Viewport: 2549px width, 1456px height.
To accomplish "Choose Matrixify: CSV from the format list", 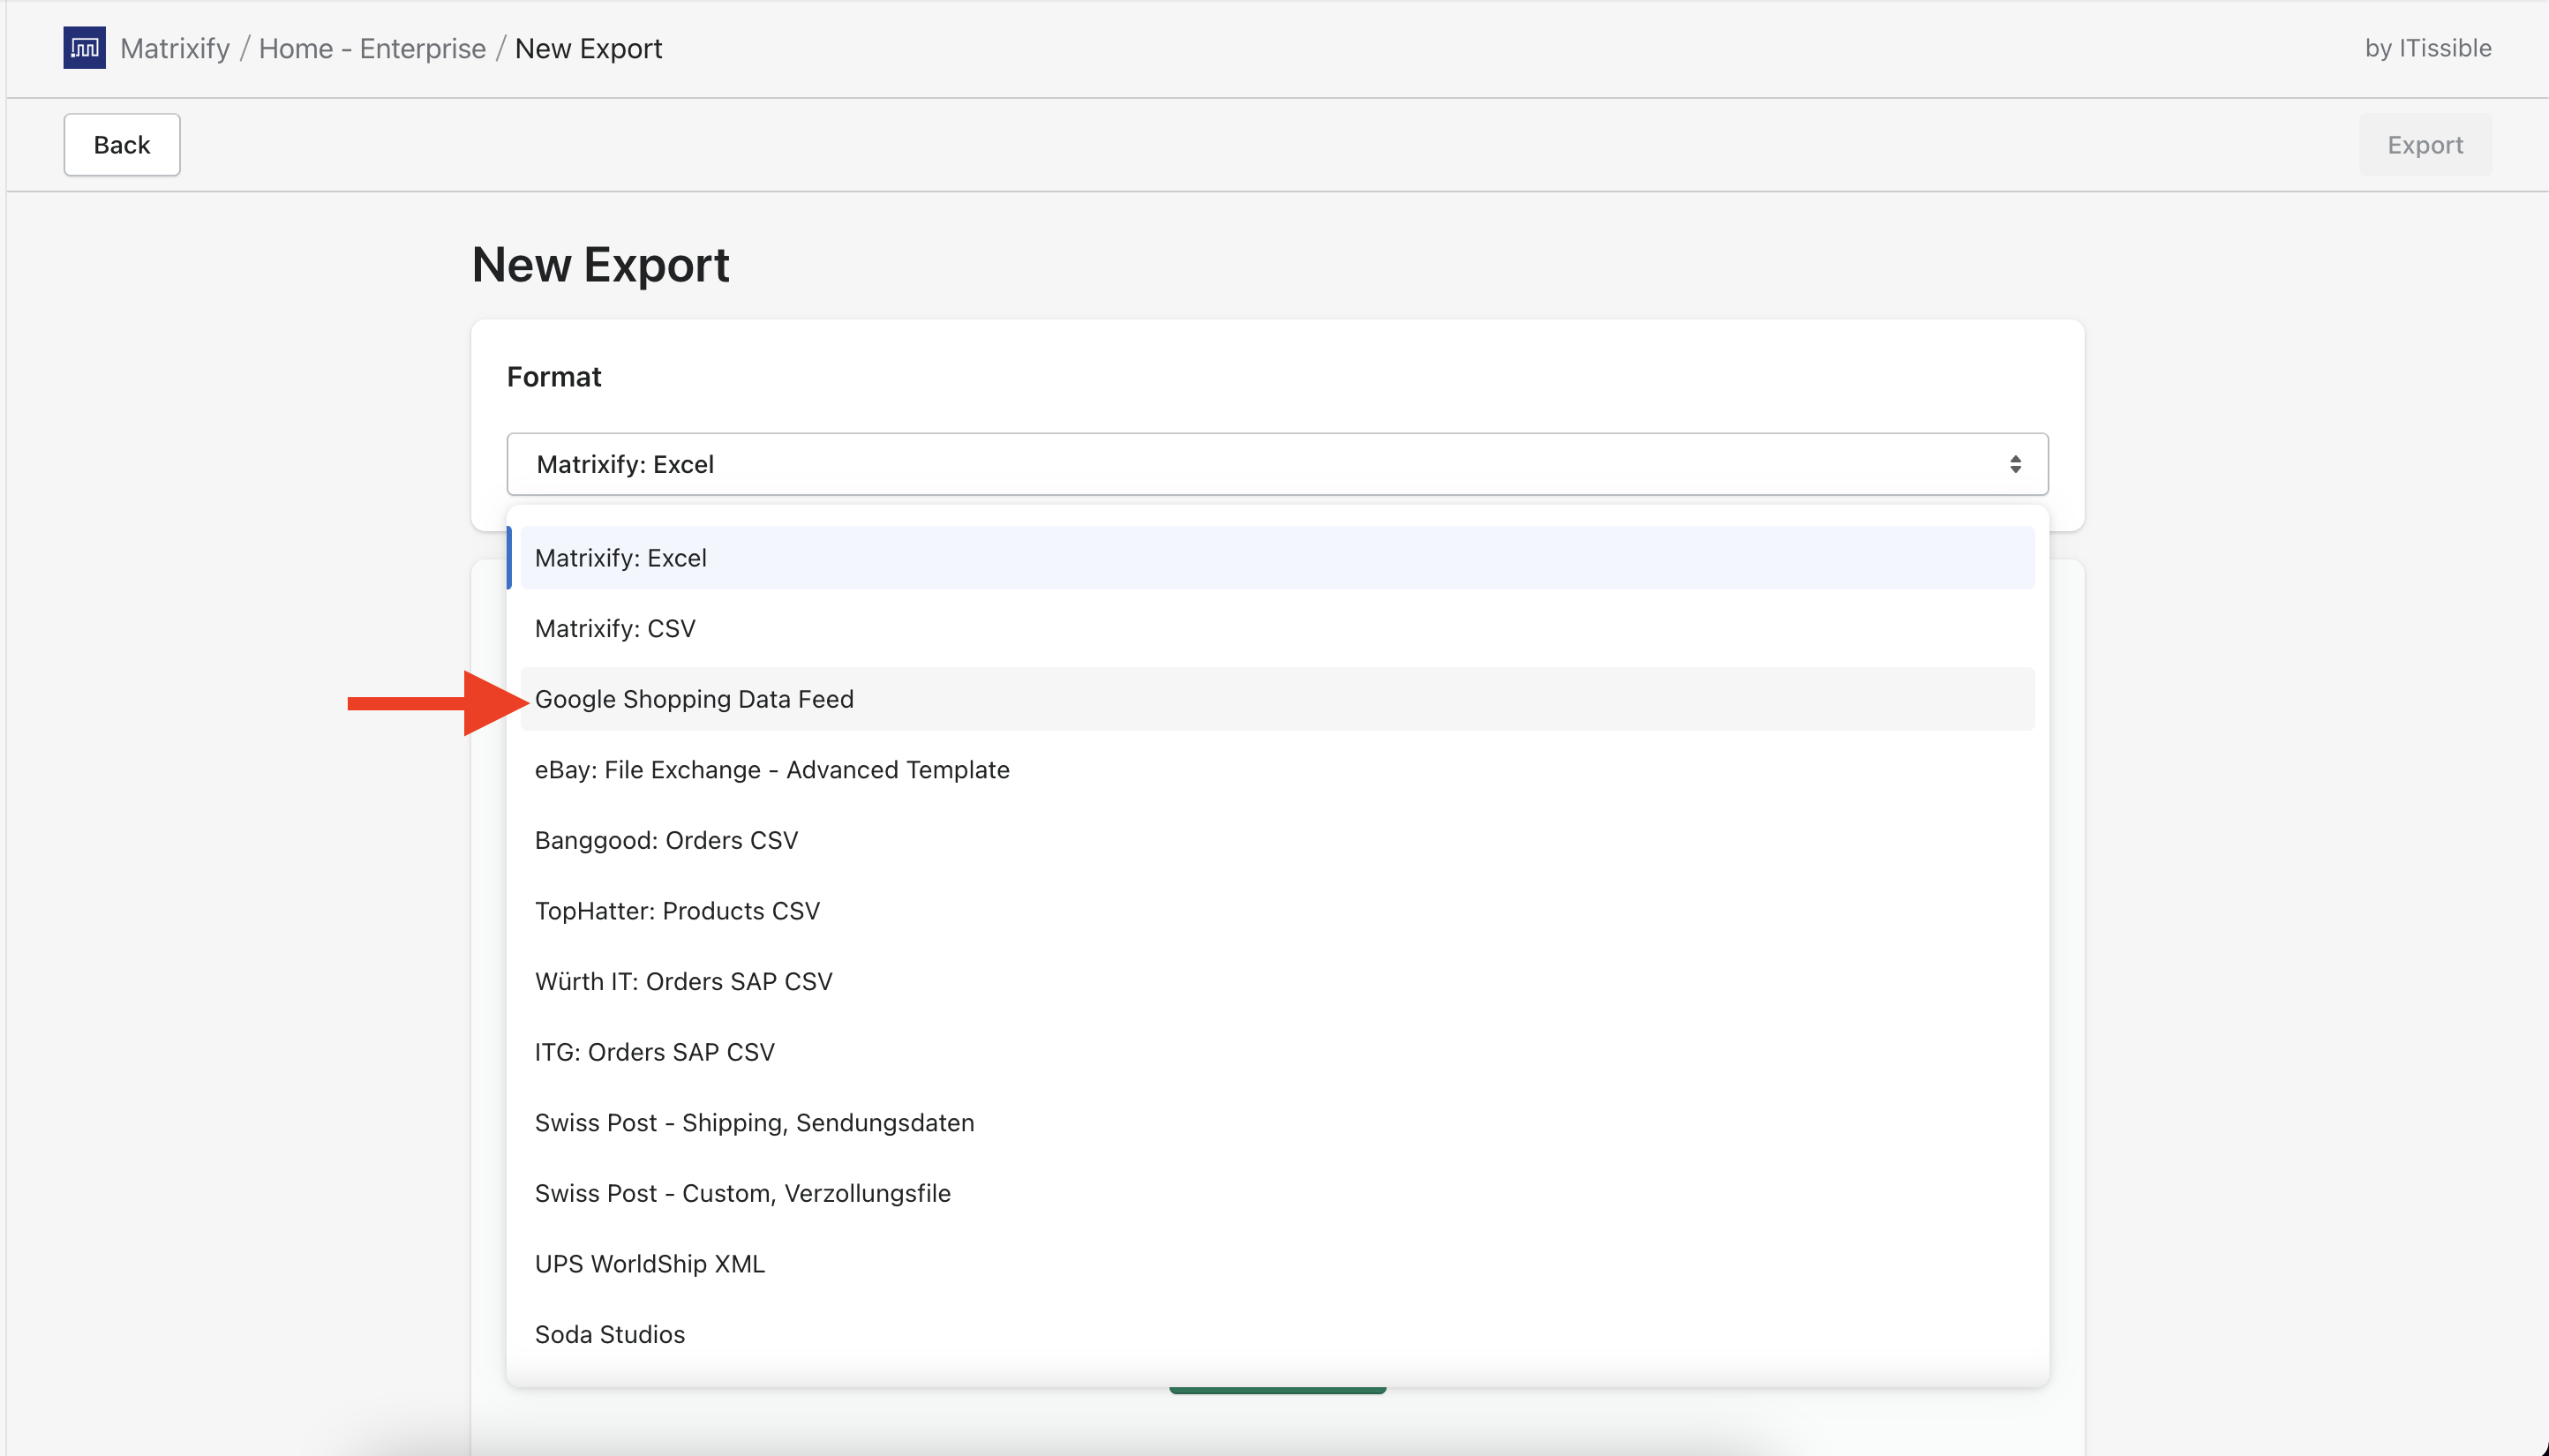I will point(615,628).
